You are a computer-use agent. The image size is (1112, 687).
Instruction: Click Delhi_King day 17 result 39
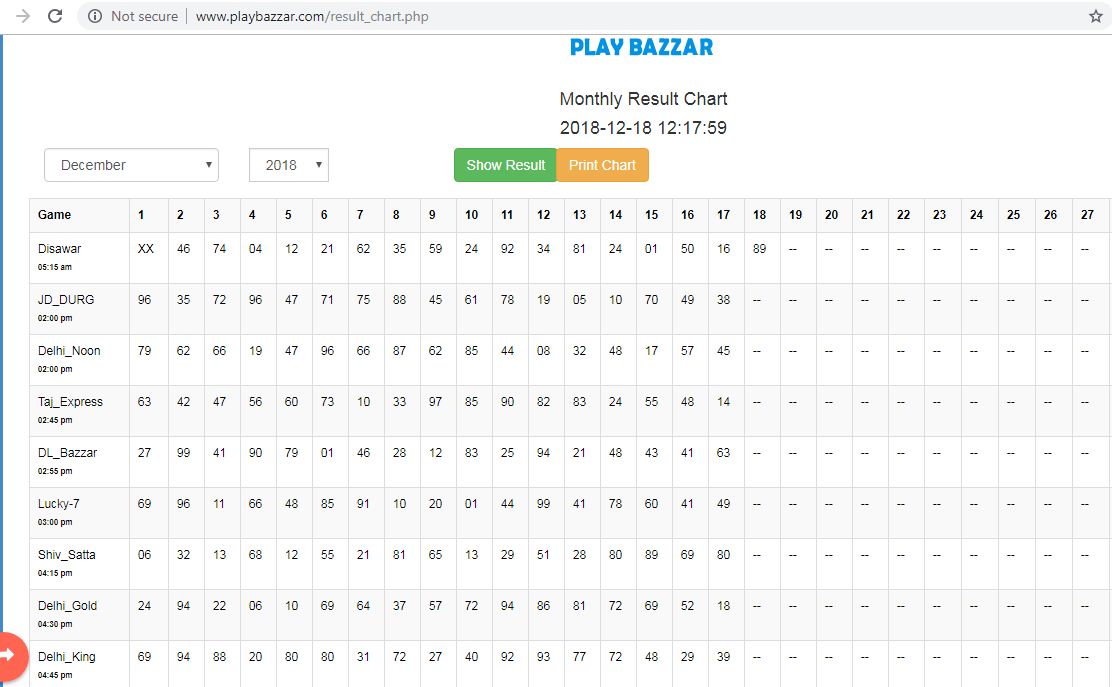723,657
